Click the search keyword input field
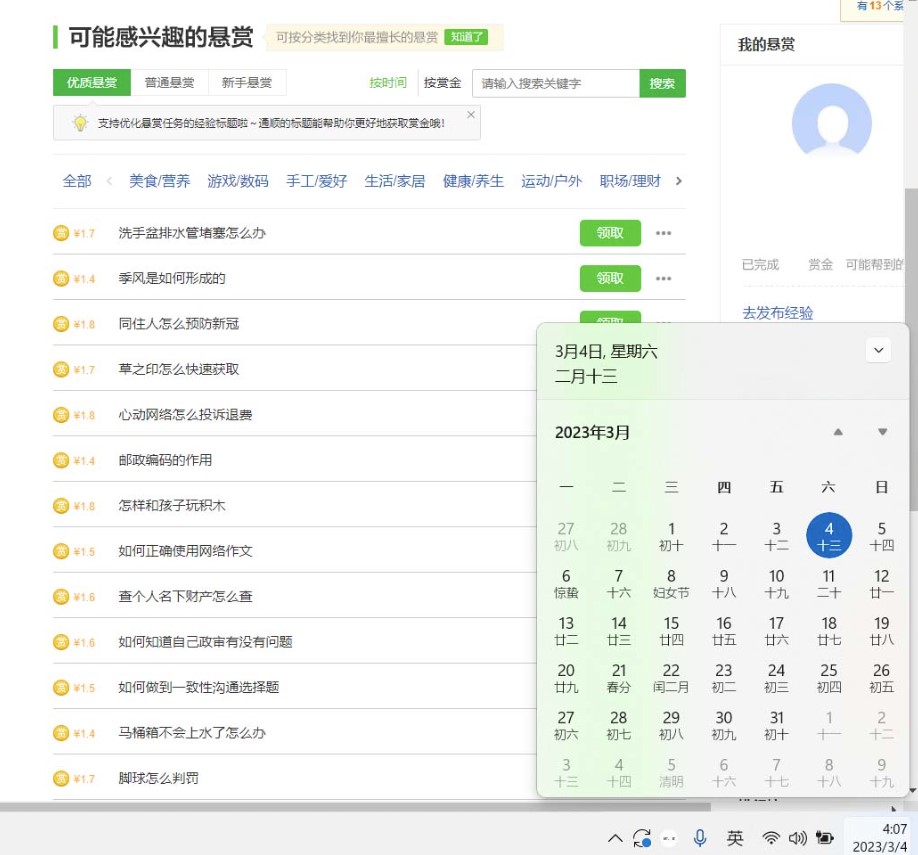The height and width of the screenshot is (855, 918). click(x=555, y=84)
